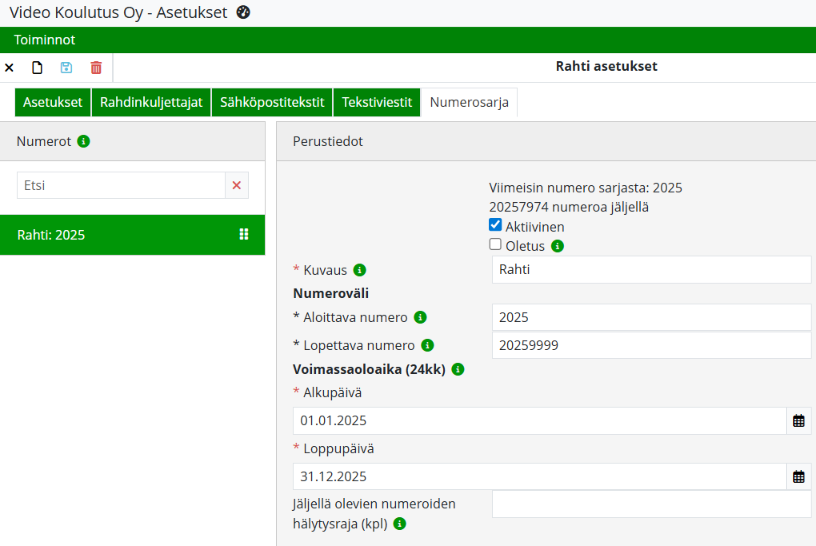Click the Lopettava numero input field
816x546 pixels.
coord(651,345)
